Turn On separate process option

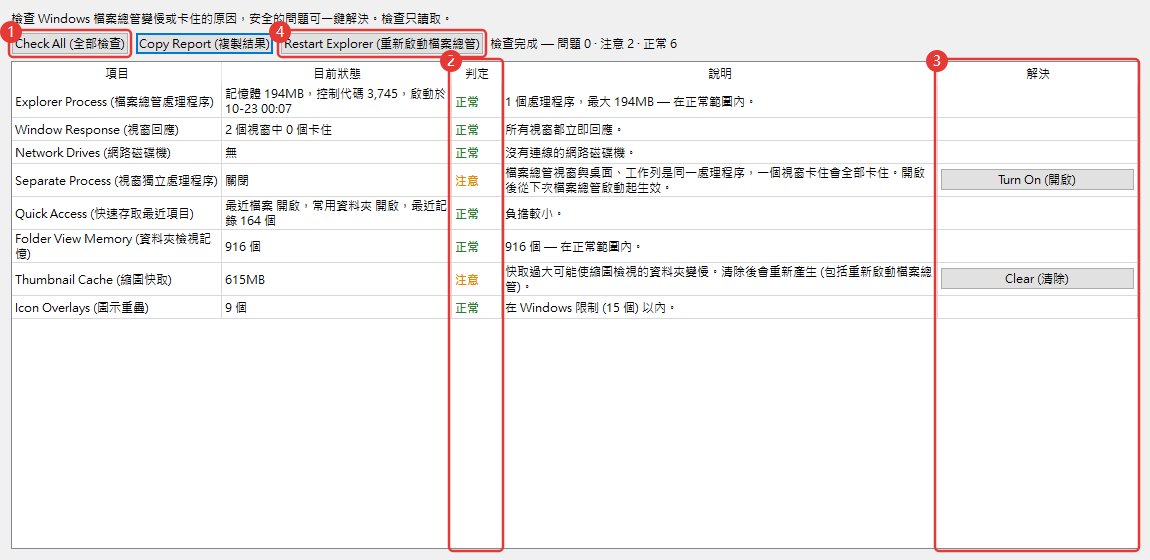pos(1037,180)
